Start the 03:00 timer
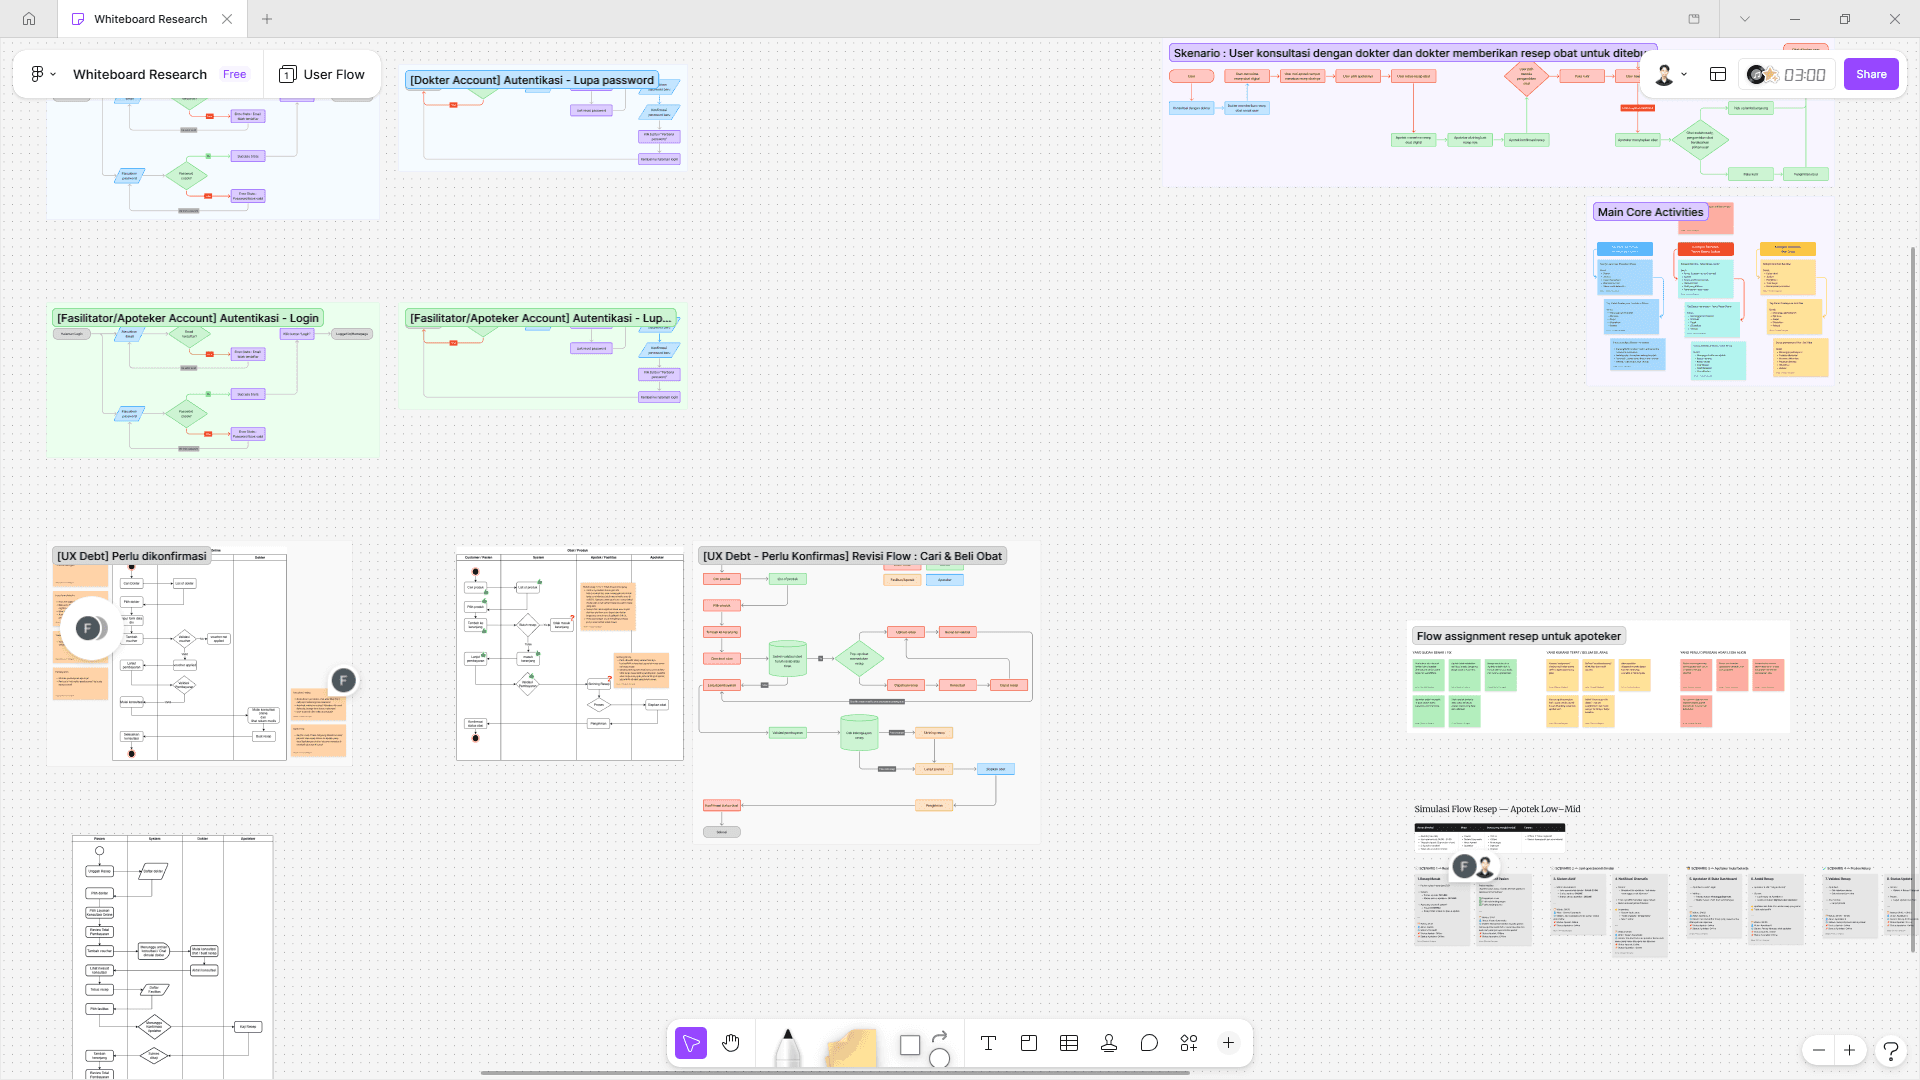1920x1080 pixels. pyautogui.click(x=1804, y=74)
